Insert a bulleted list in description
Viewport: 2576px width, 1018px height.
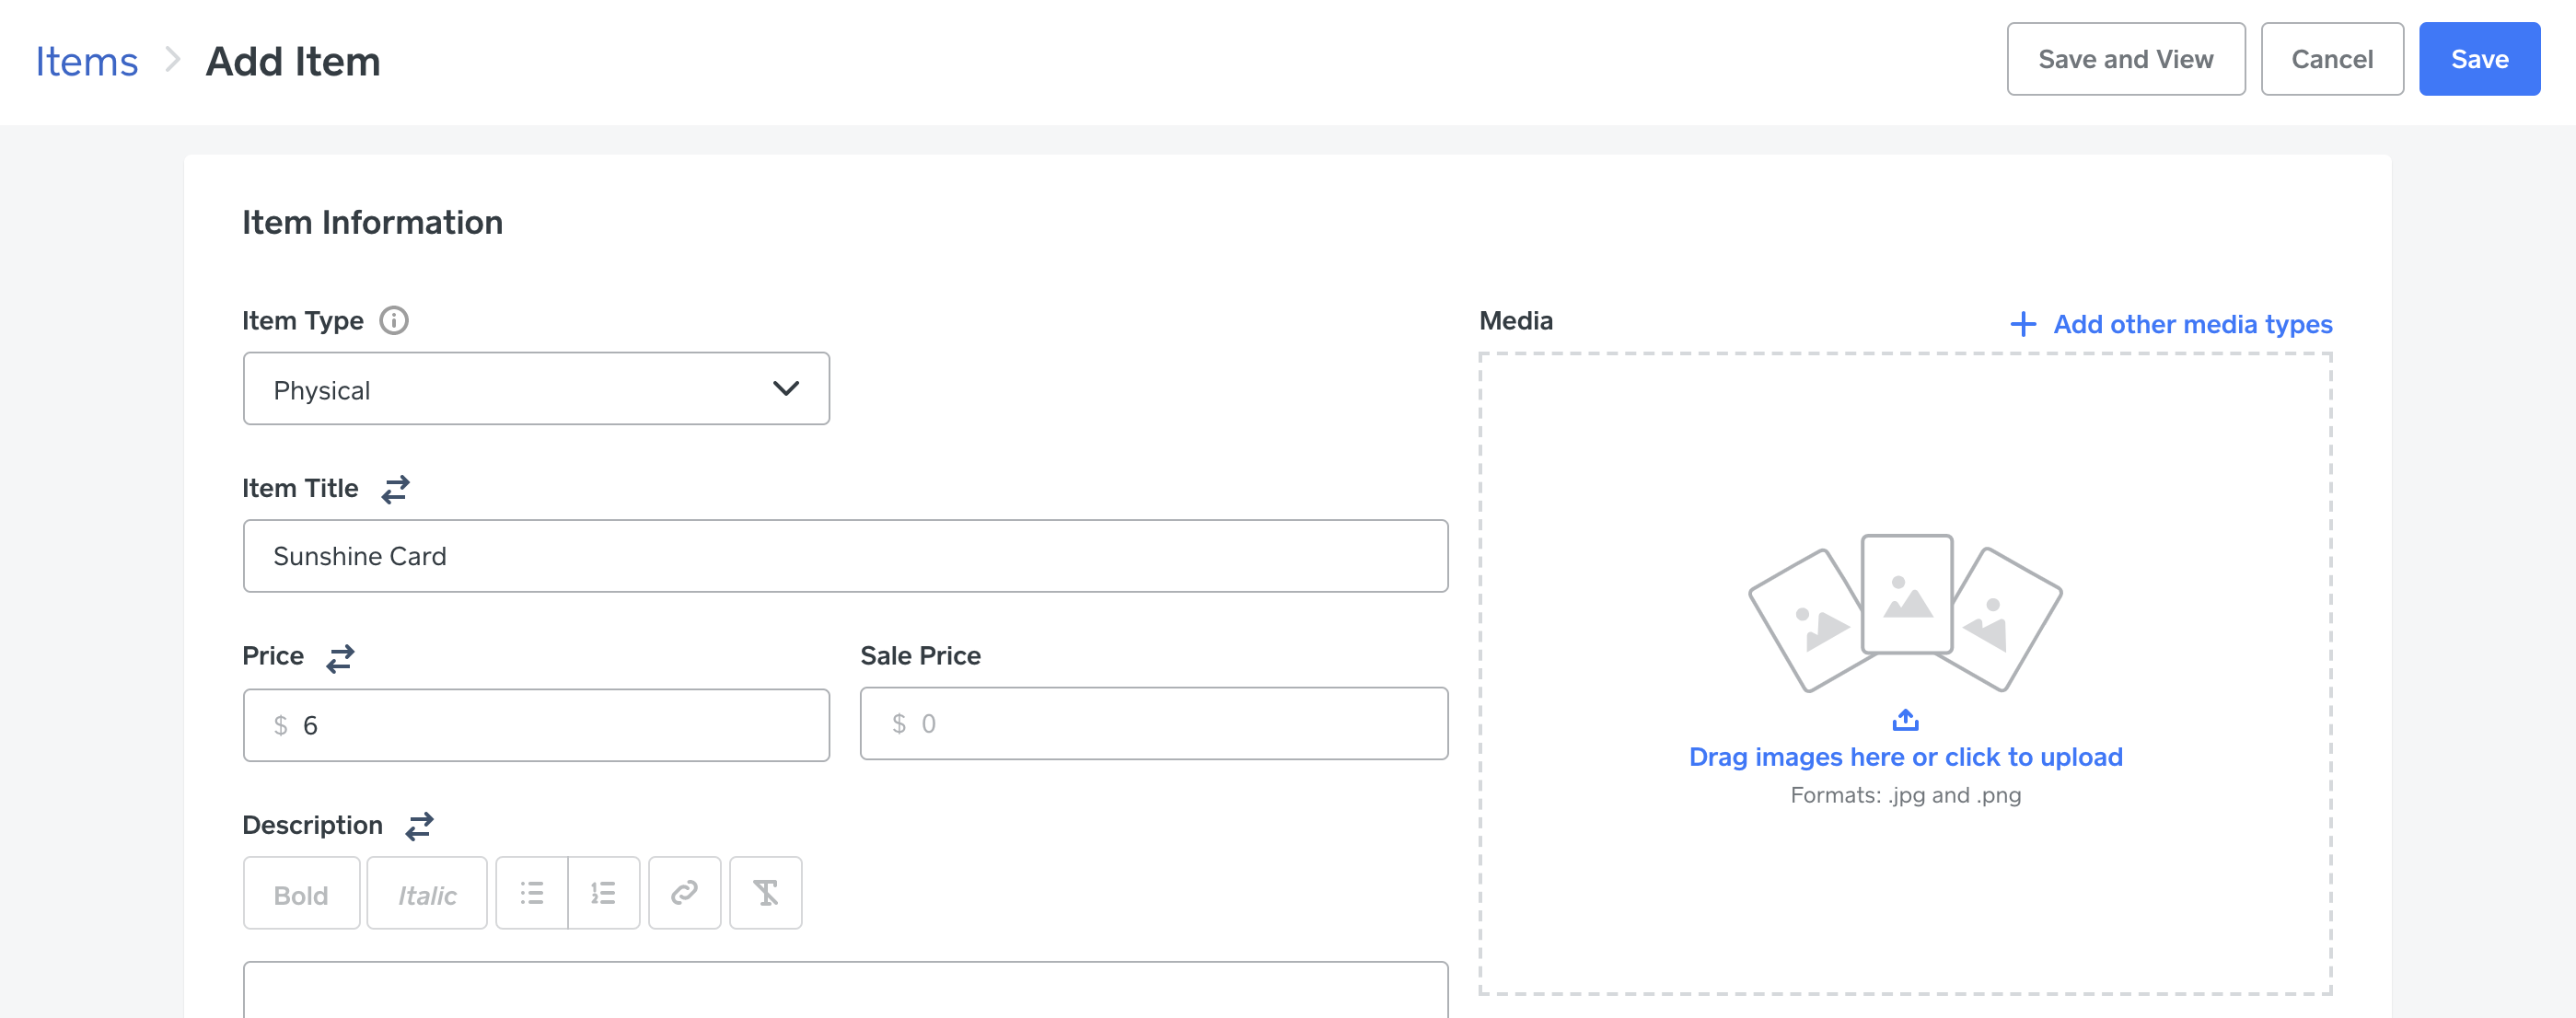click(532, 893)
